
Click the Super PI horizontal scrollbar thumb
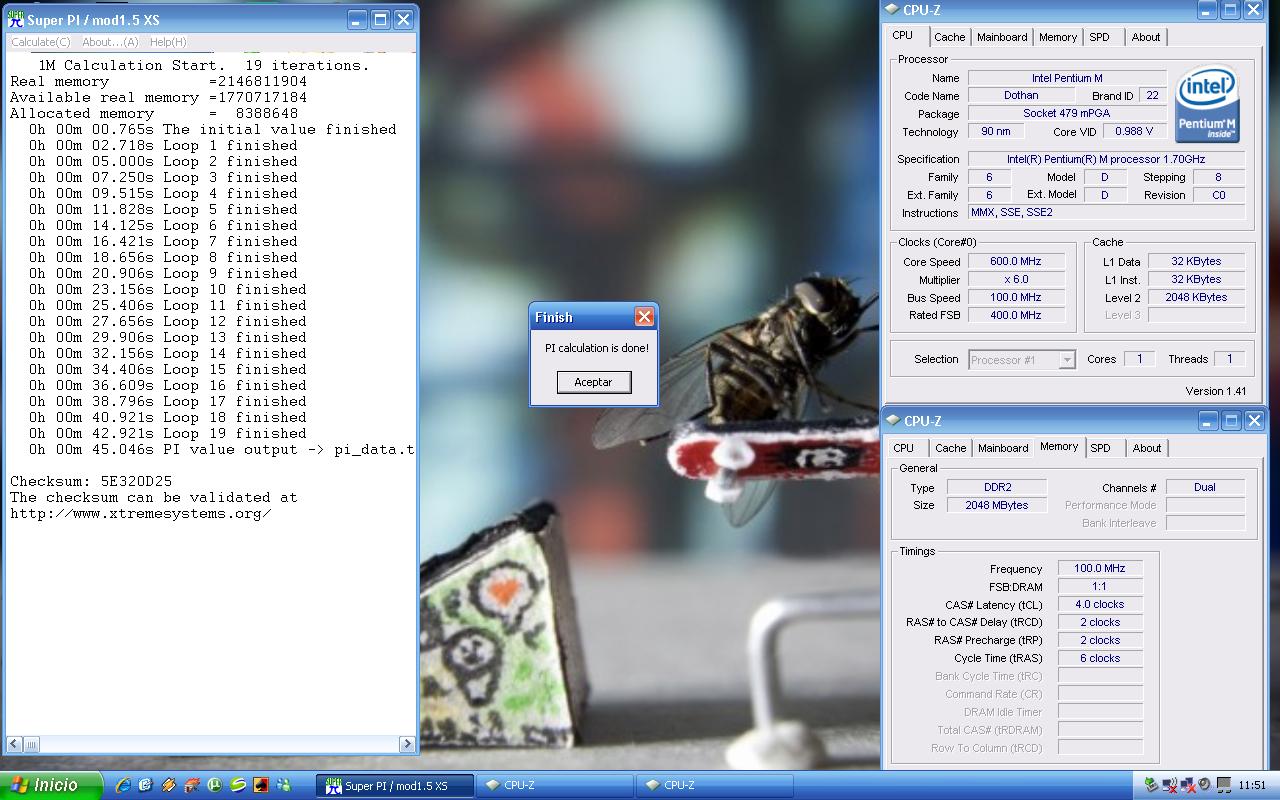tap(32, 743)
